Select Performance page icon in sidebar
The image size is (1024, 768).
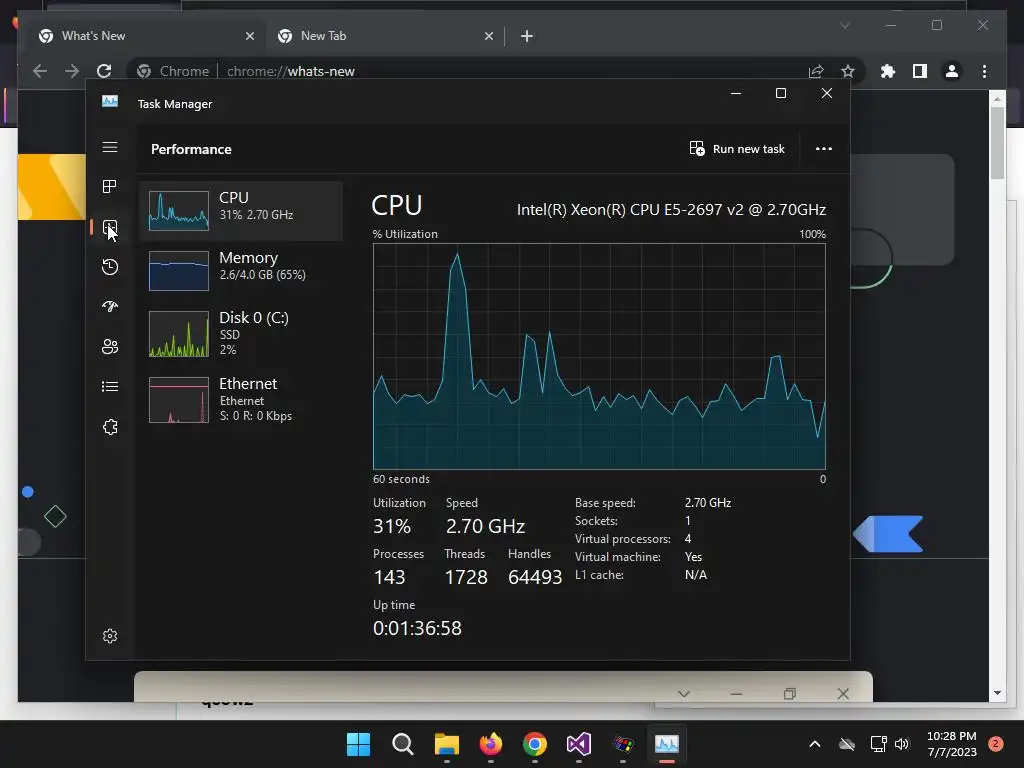click(x=110, y=227)
